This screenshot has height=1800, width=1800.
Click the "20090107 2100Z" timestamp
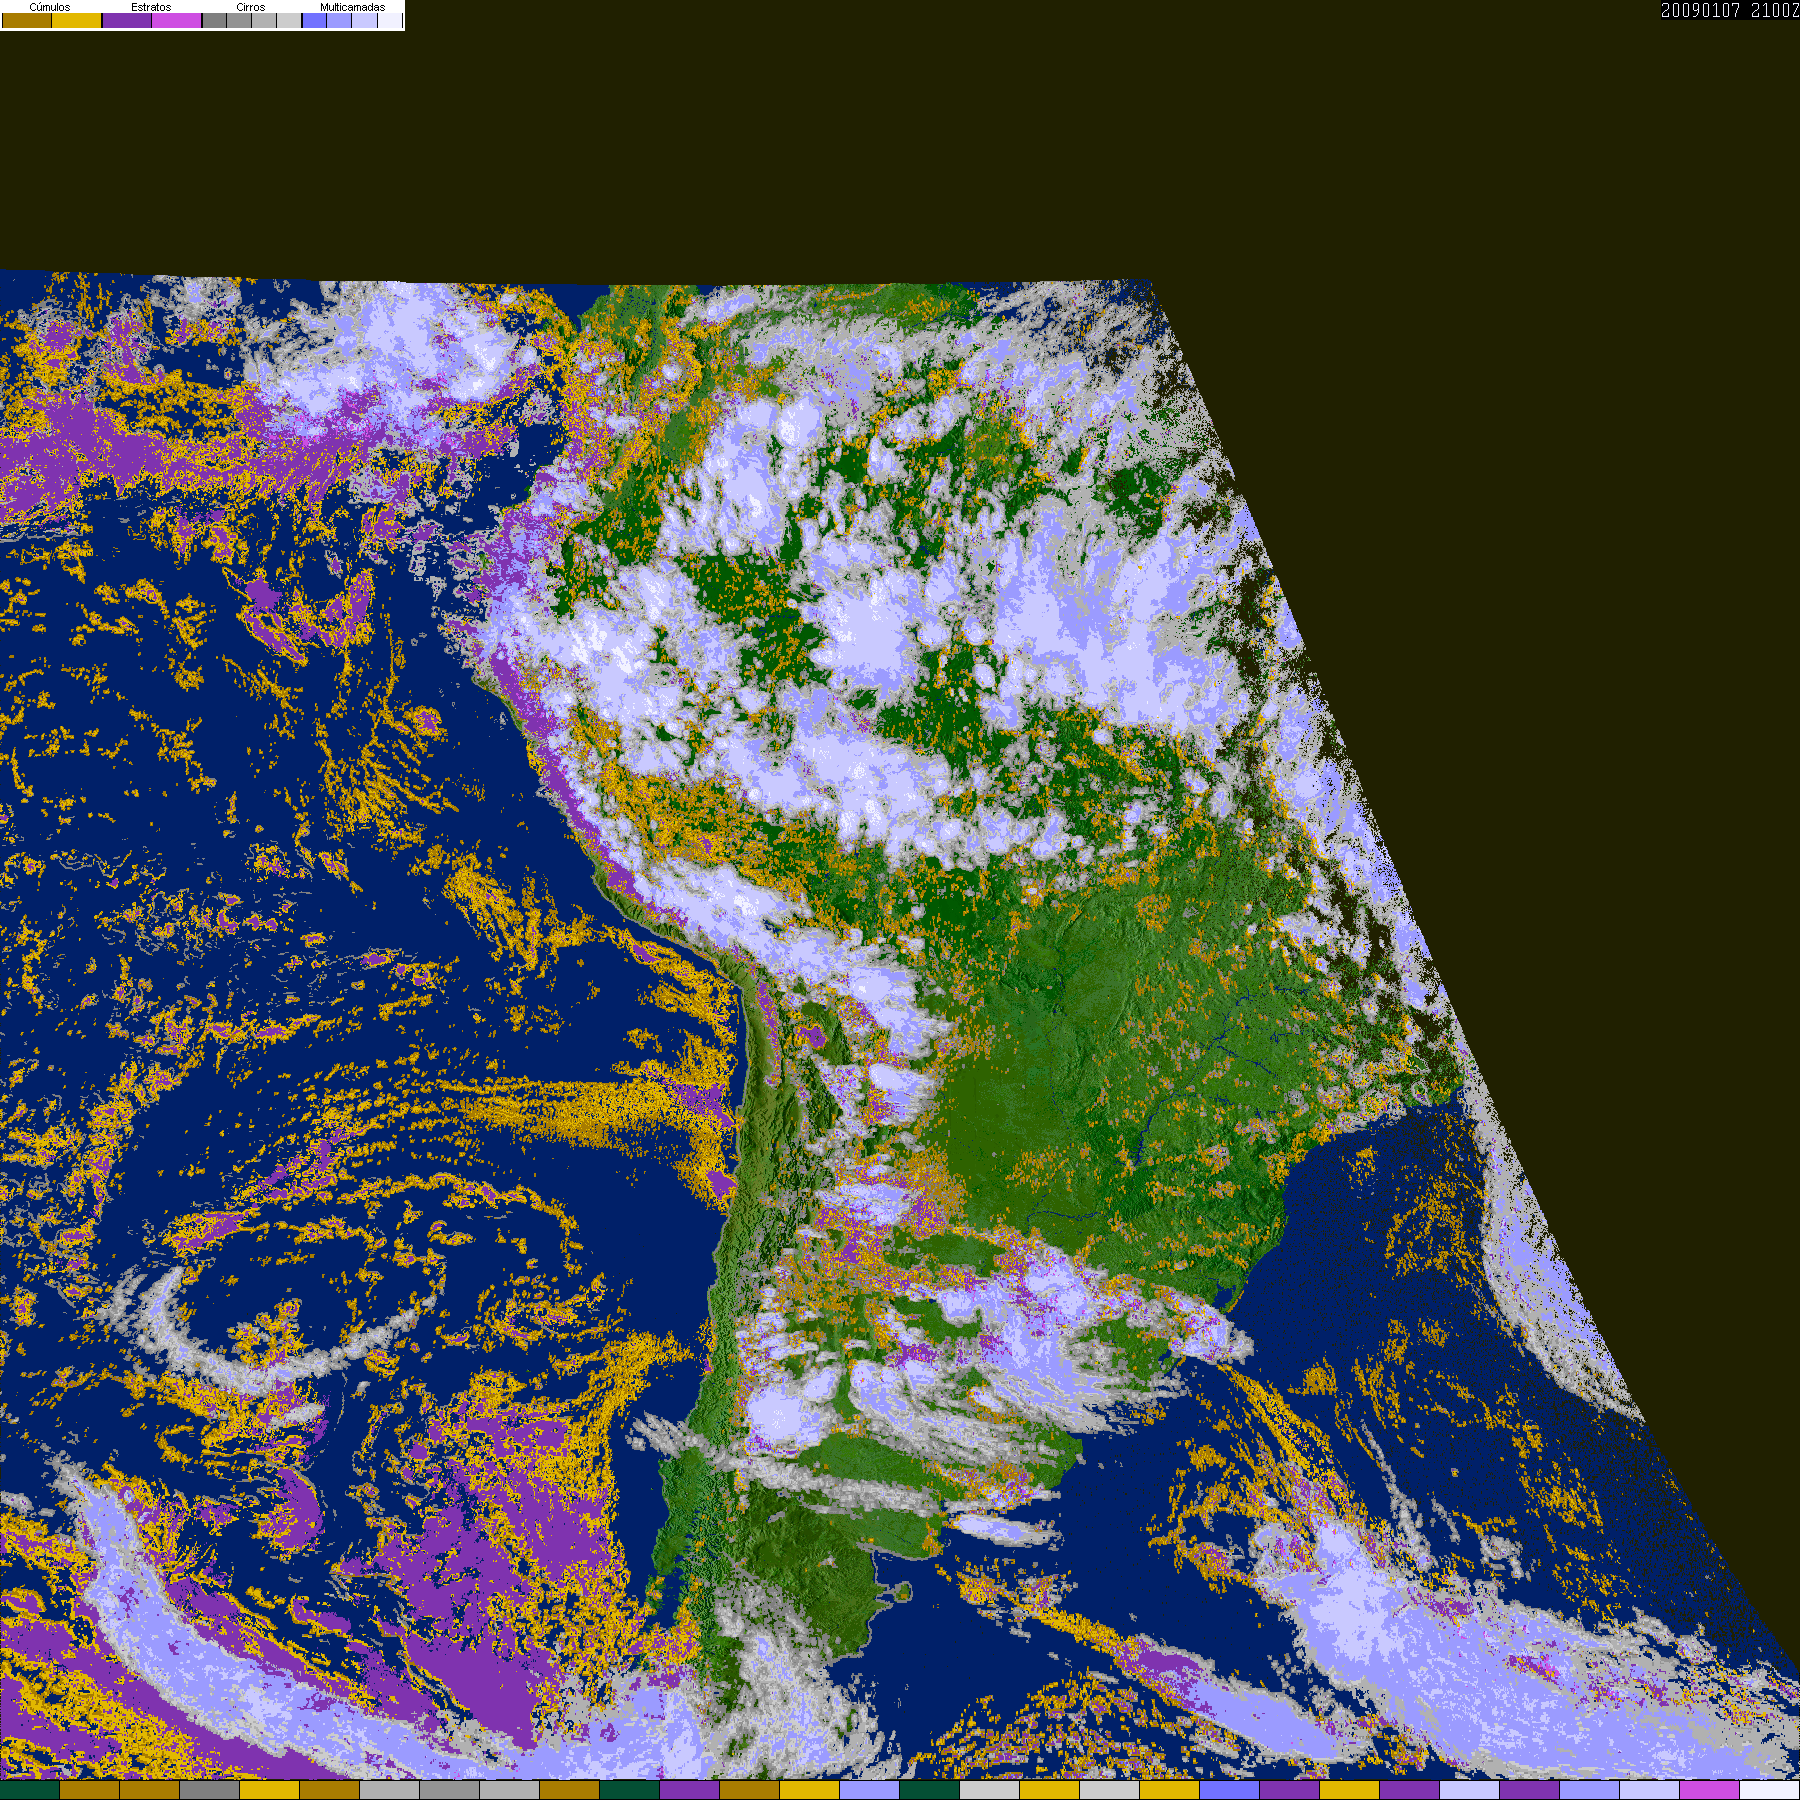(x=1730, y=10)
